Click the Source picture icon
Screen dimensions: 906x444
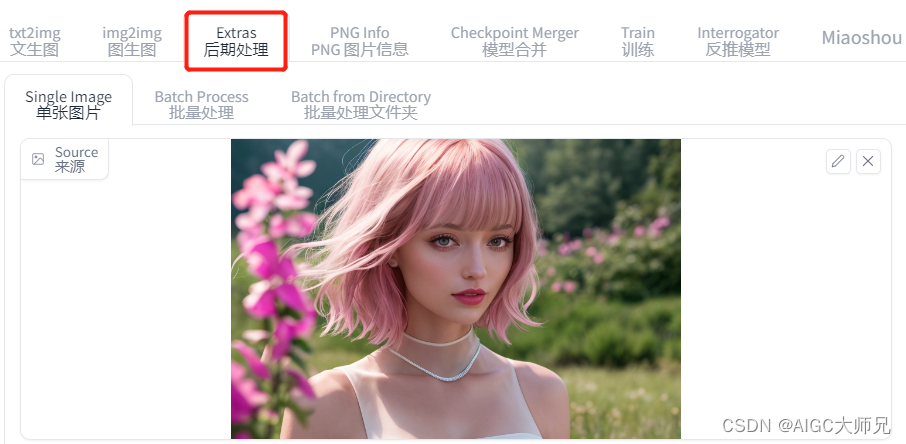38,160
